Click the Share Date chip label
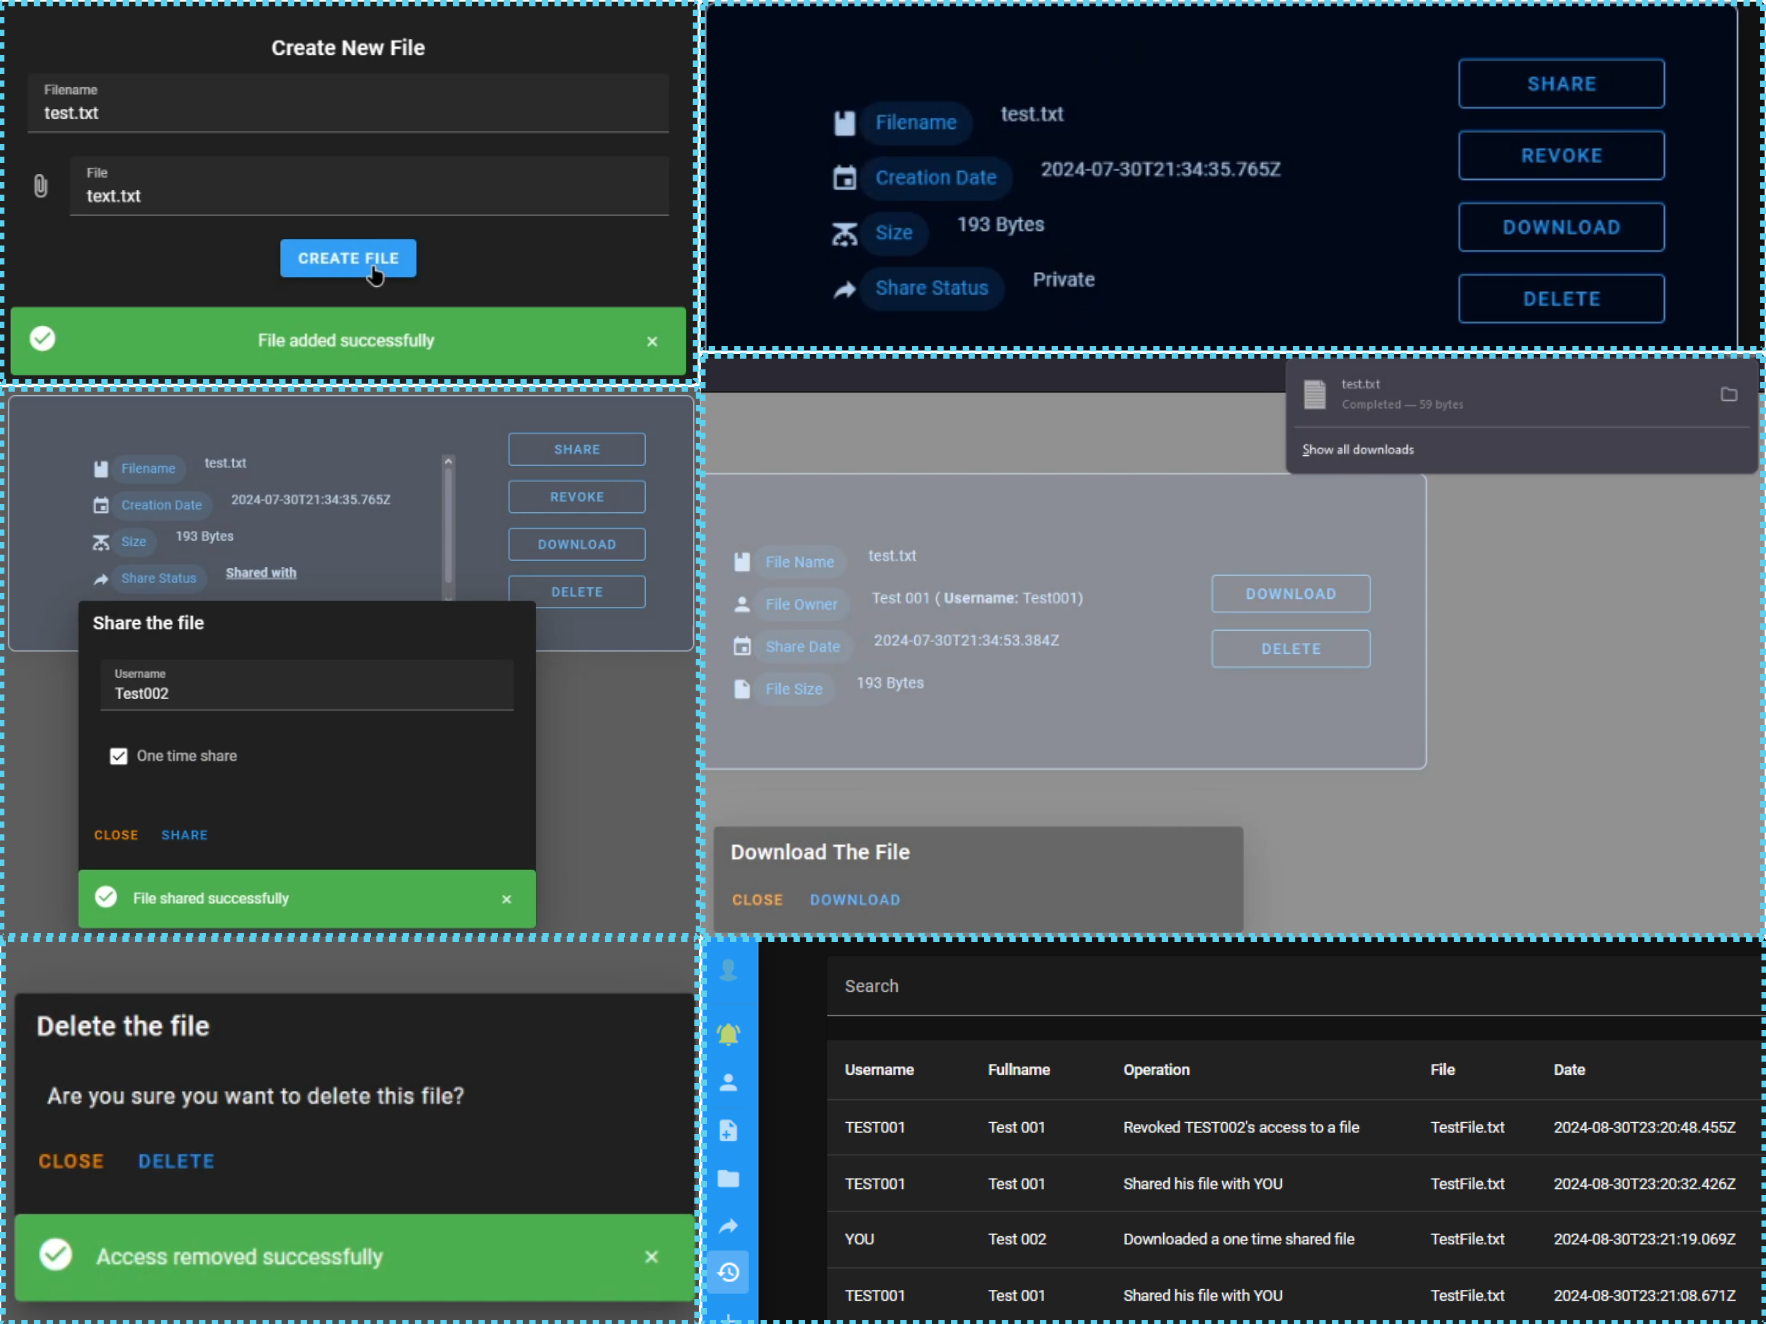1766x1324 pixels. (802, 647)
